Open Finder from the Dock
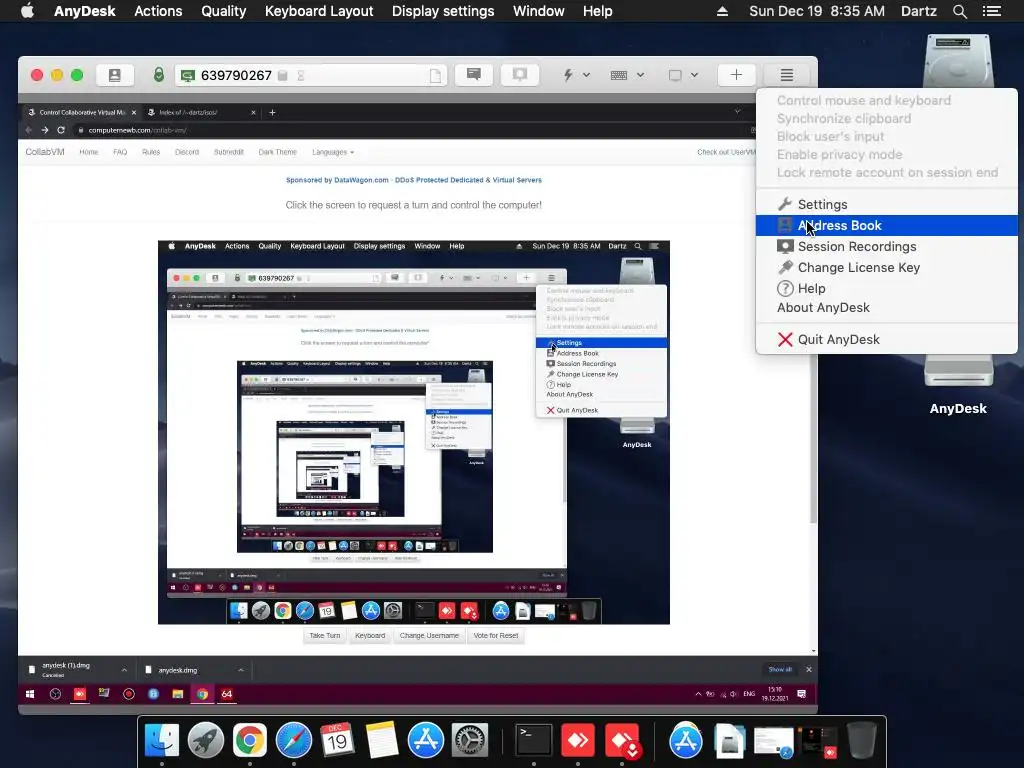The width and height of the screenshot is (1024, 768). click(161, 741)
